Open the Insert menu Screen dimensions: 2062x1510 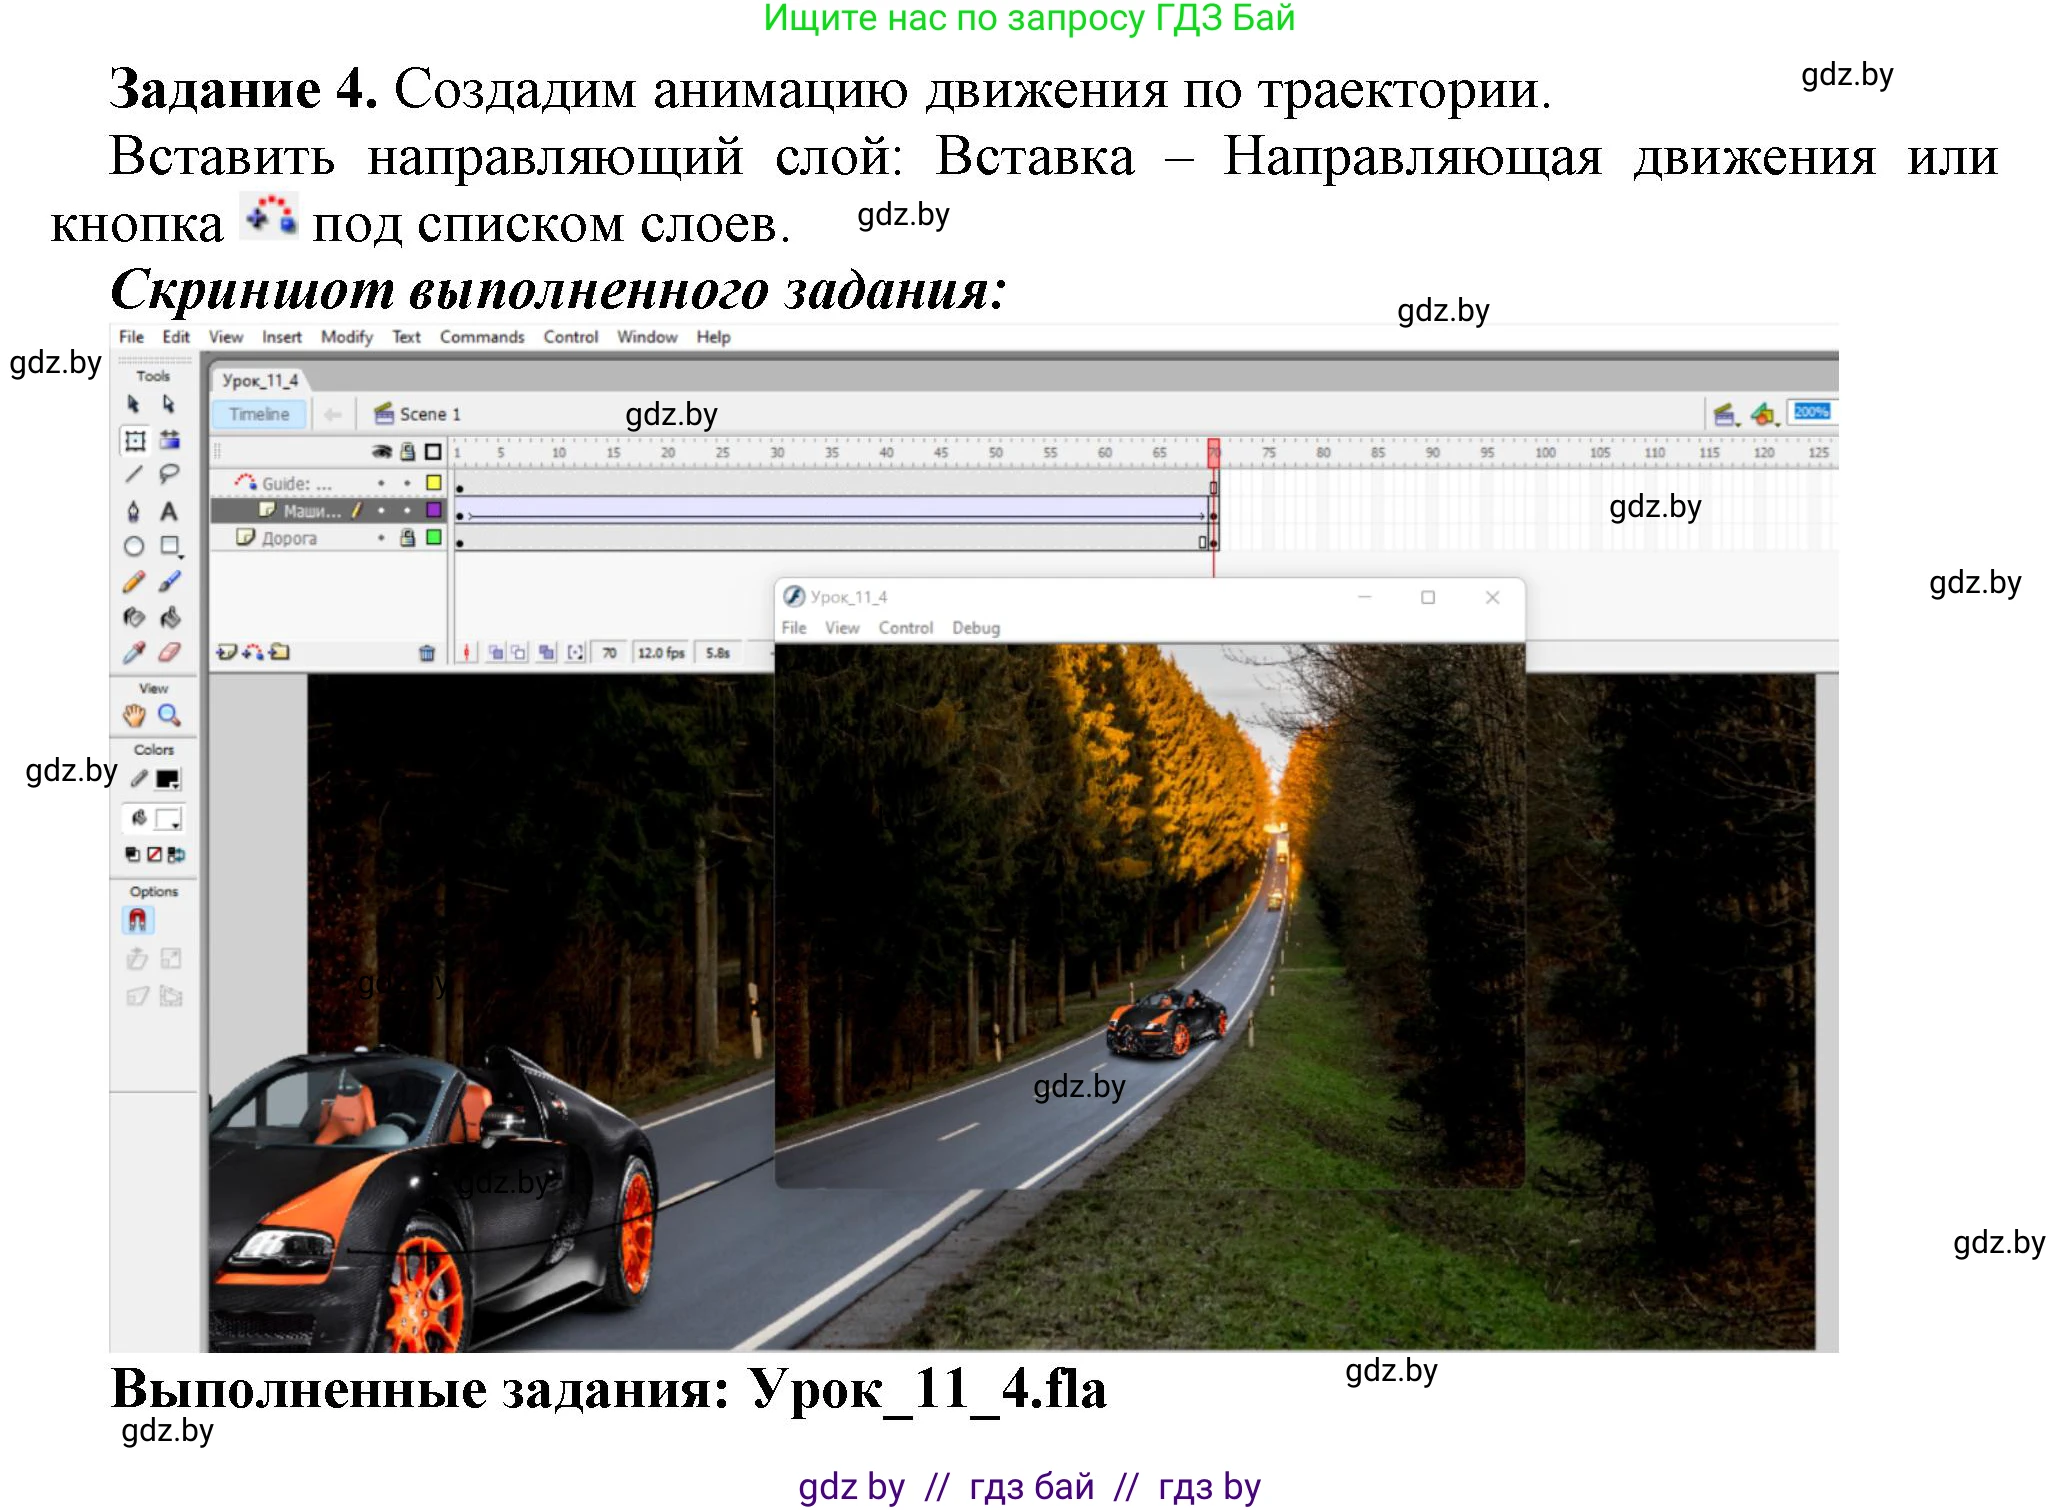pos(281,337)
